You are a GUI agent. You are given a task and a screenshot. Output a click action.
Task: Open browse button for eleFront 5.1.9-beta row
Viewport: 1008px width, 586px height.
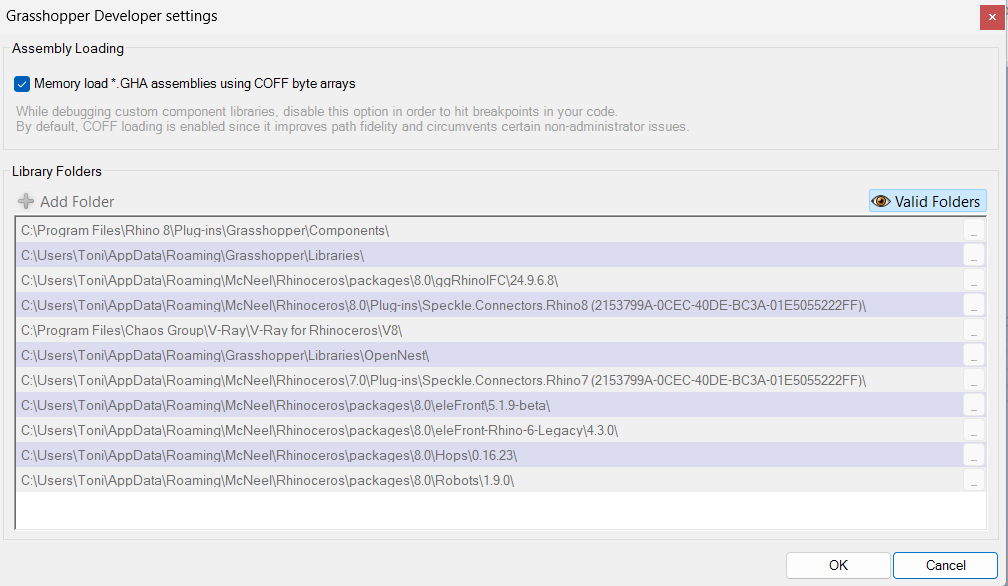974,405
